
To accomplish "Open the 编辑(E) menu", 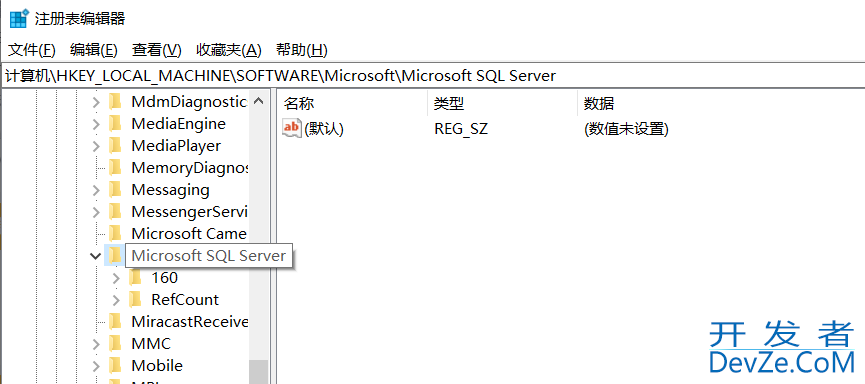I will pos(94,50).
